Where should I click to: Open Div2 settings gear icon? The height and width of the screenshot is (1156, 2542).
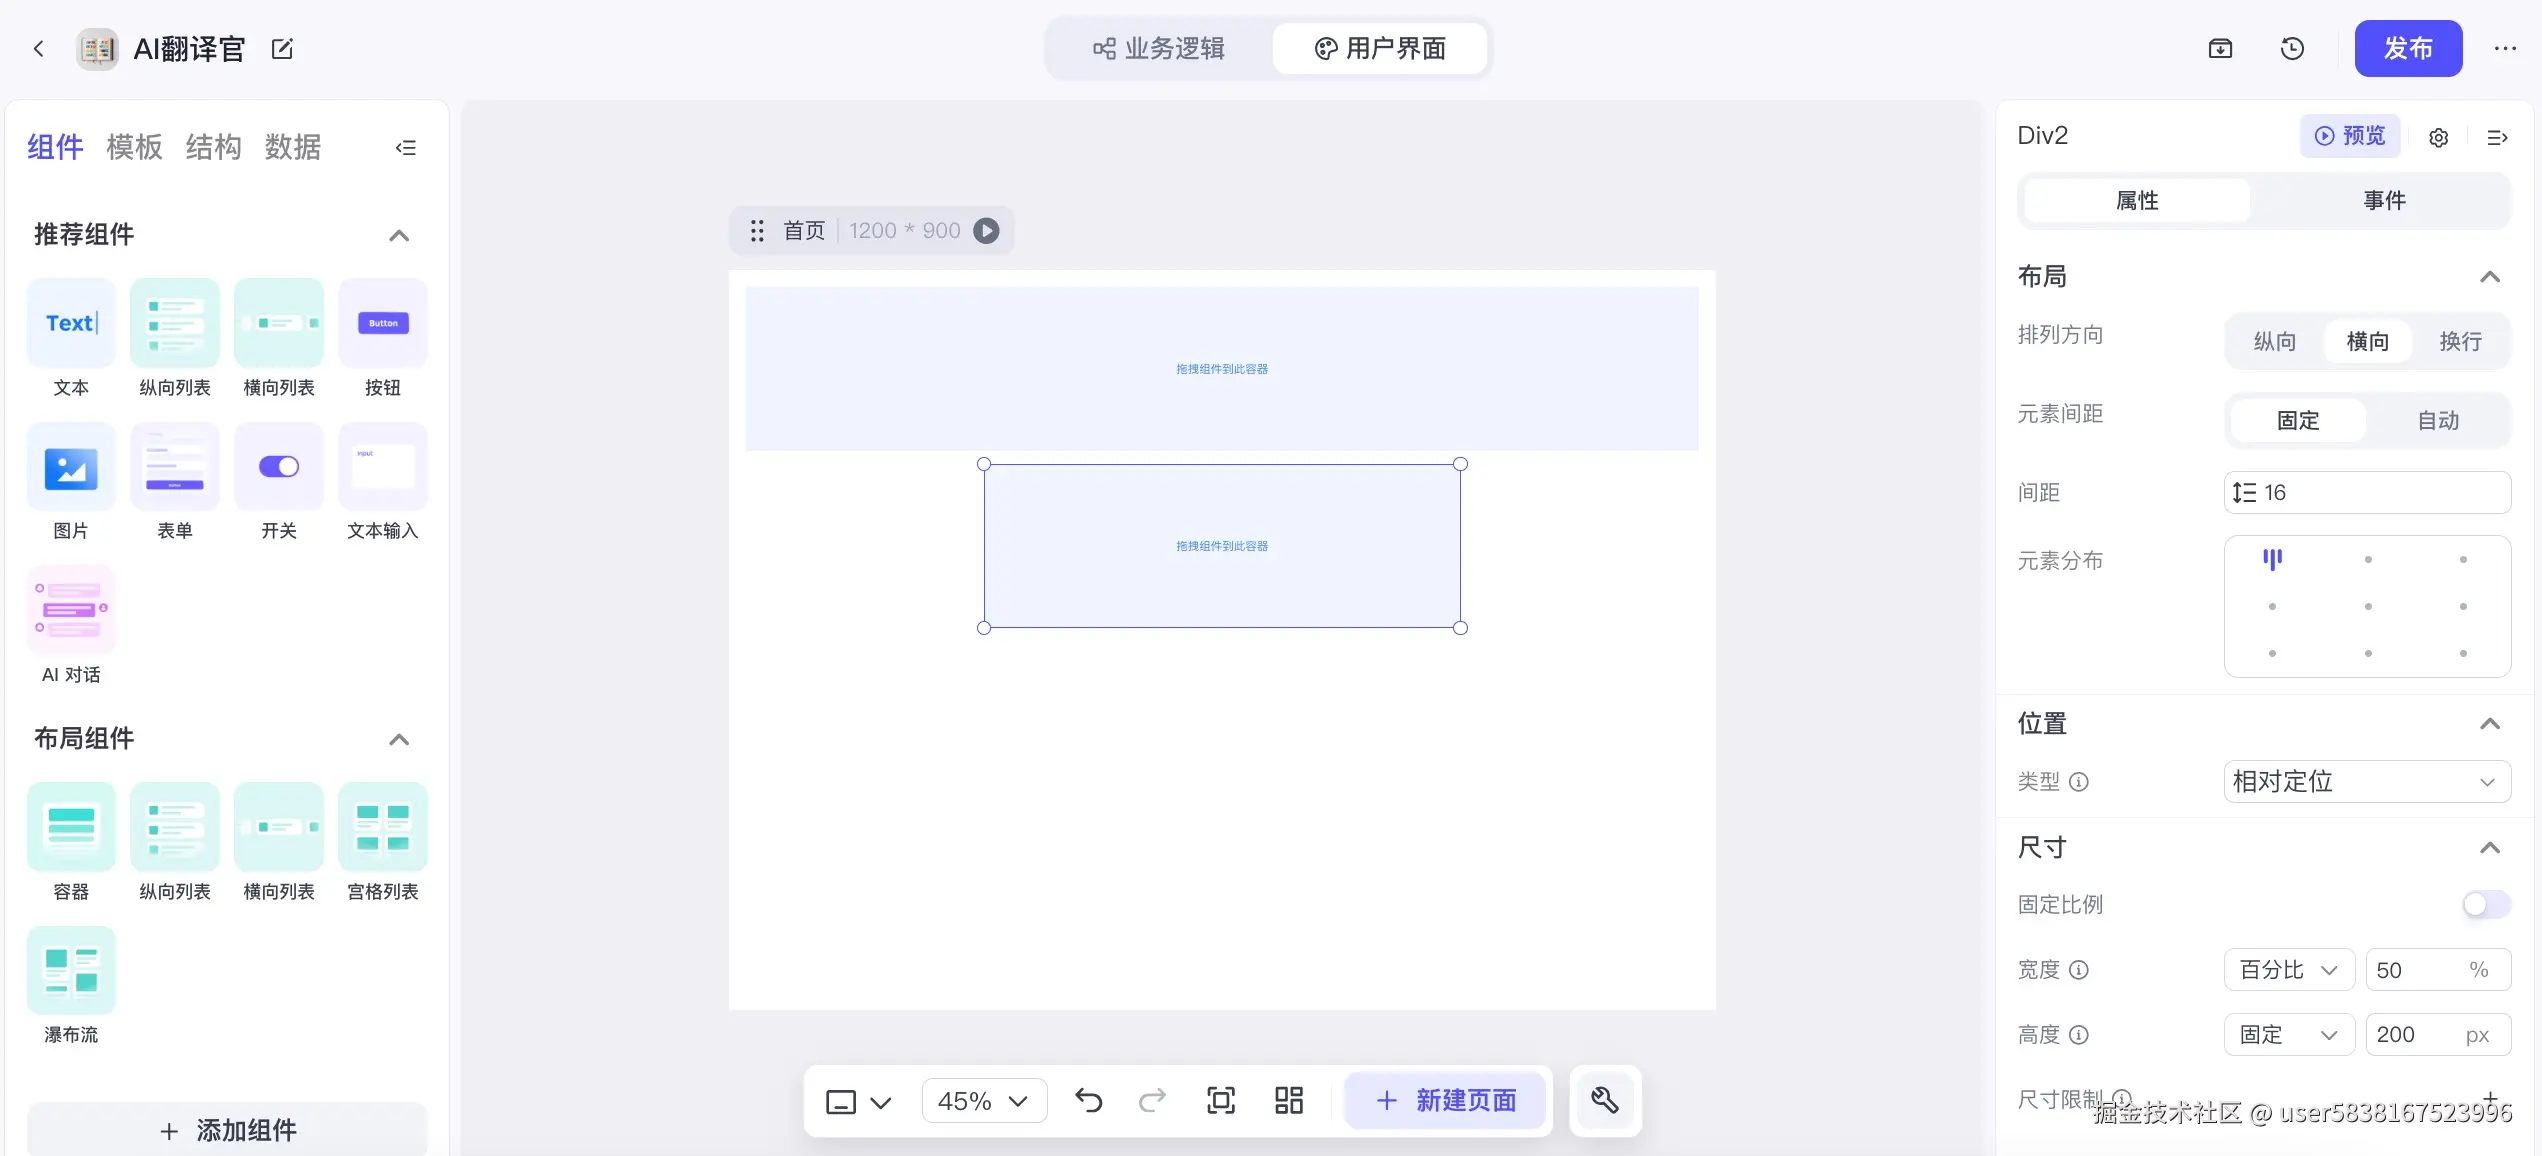tap(2439, 137)
